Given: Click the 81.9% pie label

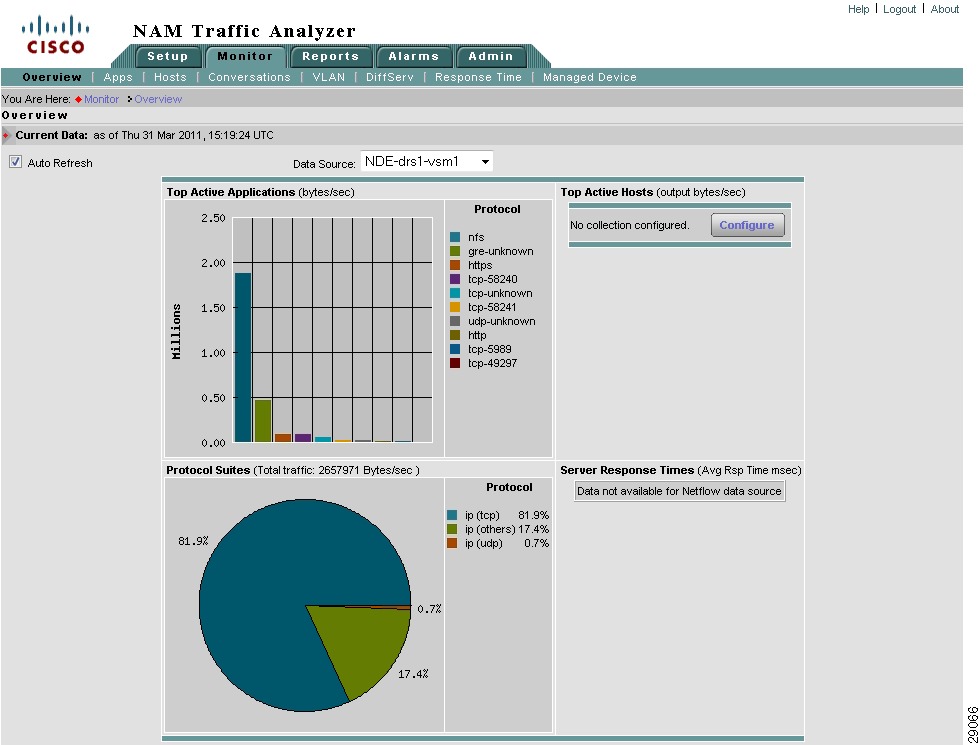Looking at the screenshot, I should (x=193, y=541).
